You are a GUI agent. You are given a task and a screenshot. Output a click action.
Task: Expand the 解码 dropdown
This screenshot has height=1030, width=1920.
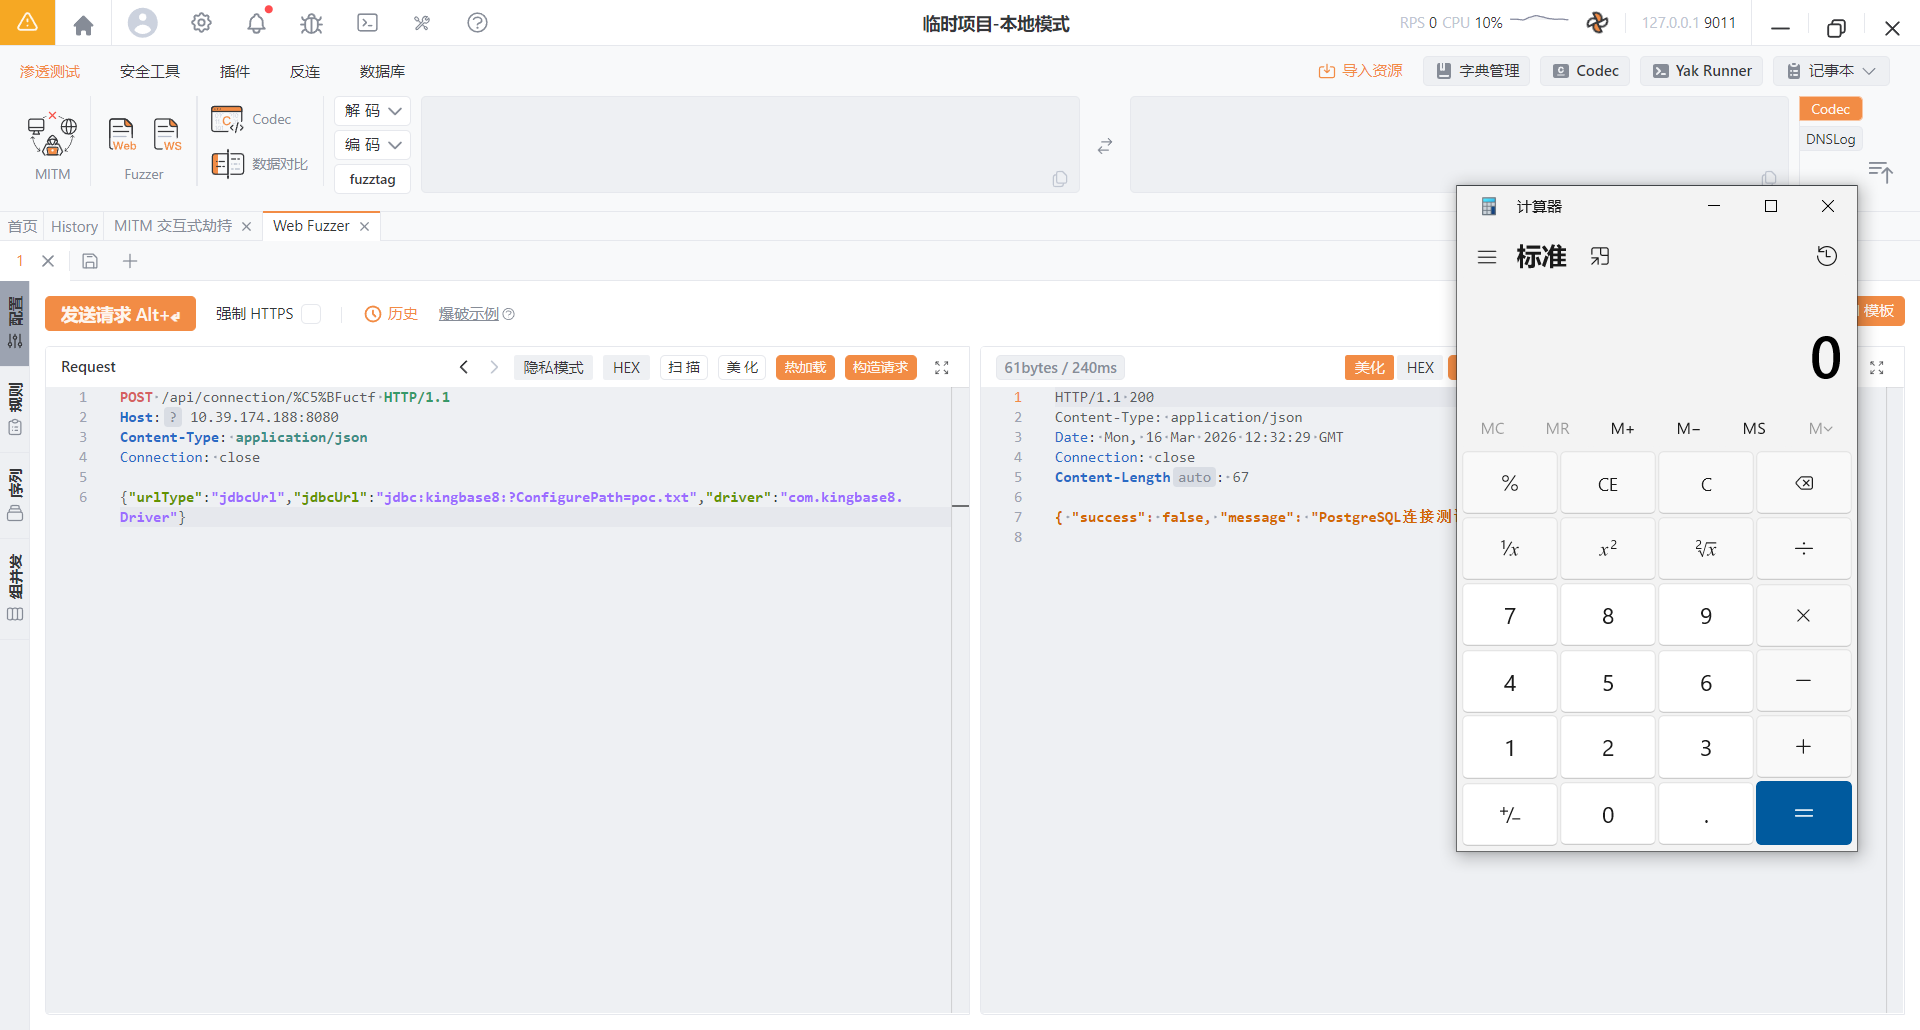click(372, 111)
